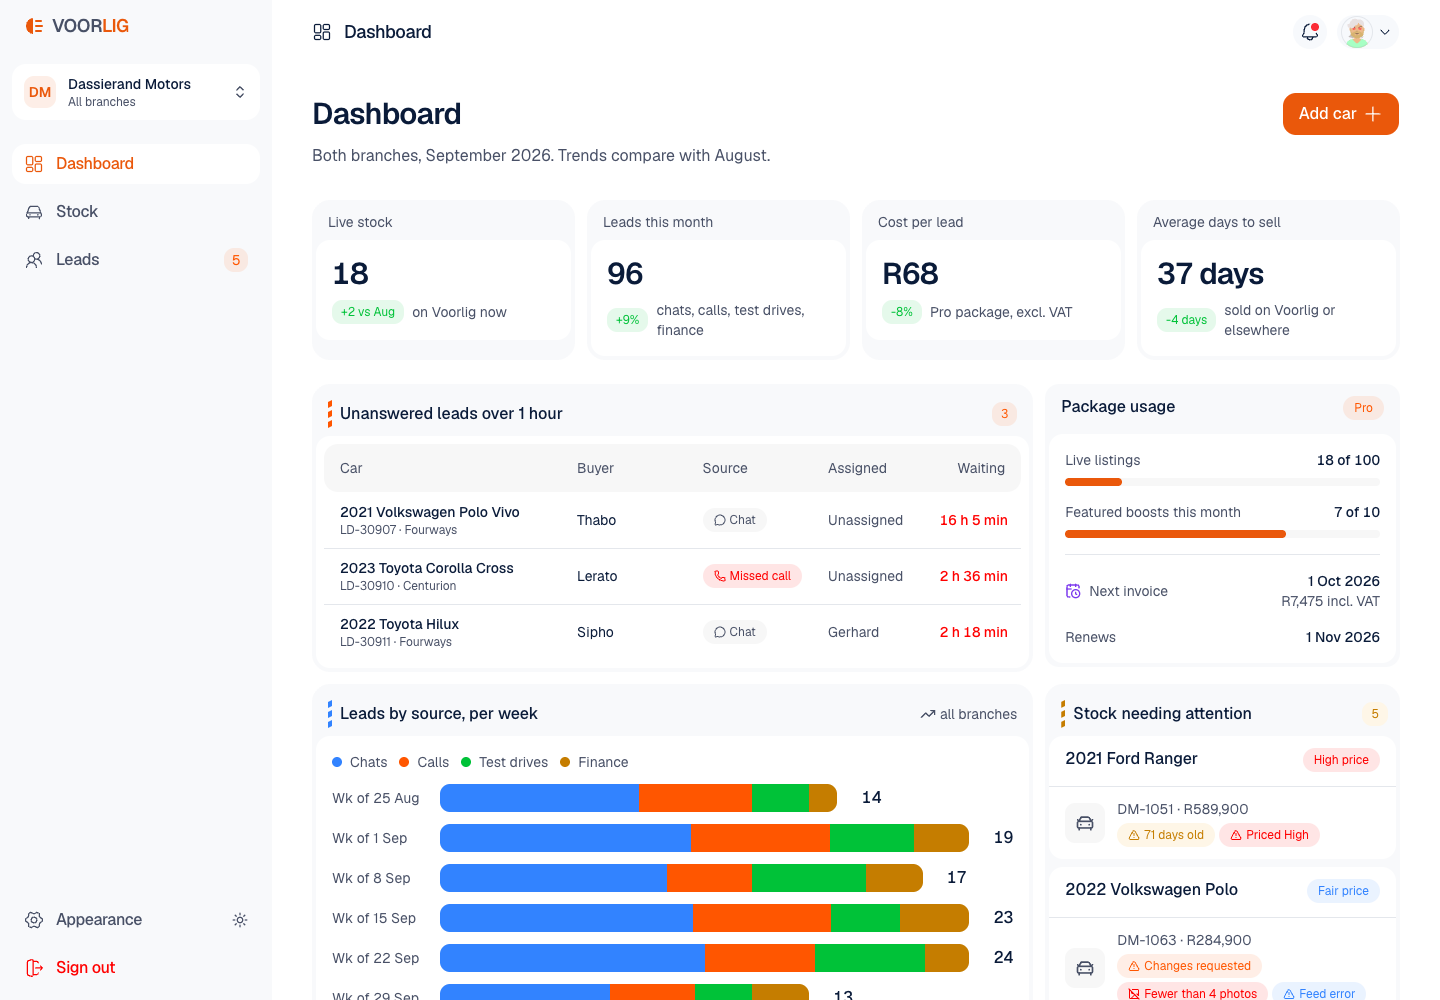Click the Live stock value 18
The image size is (1440, 1000).
point(351,274)
